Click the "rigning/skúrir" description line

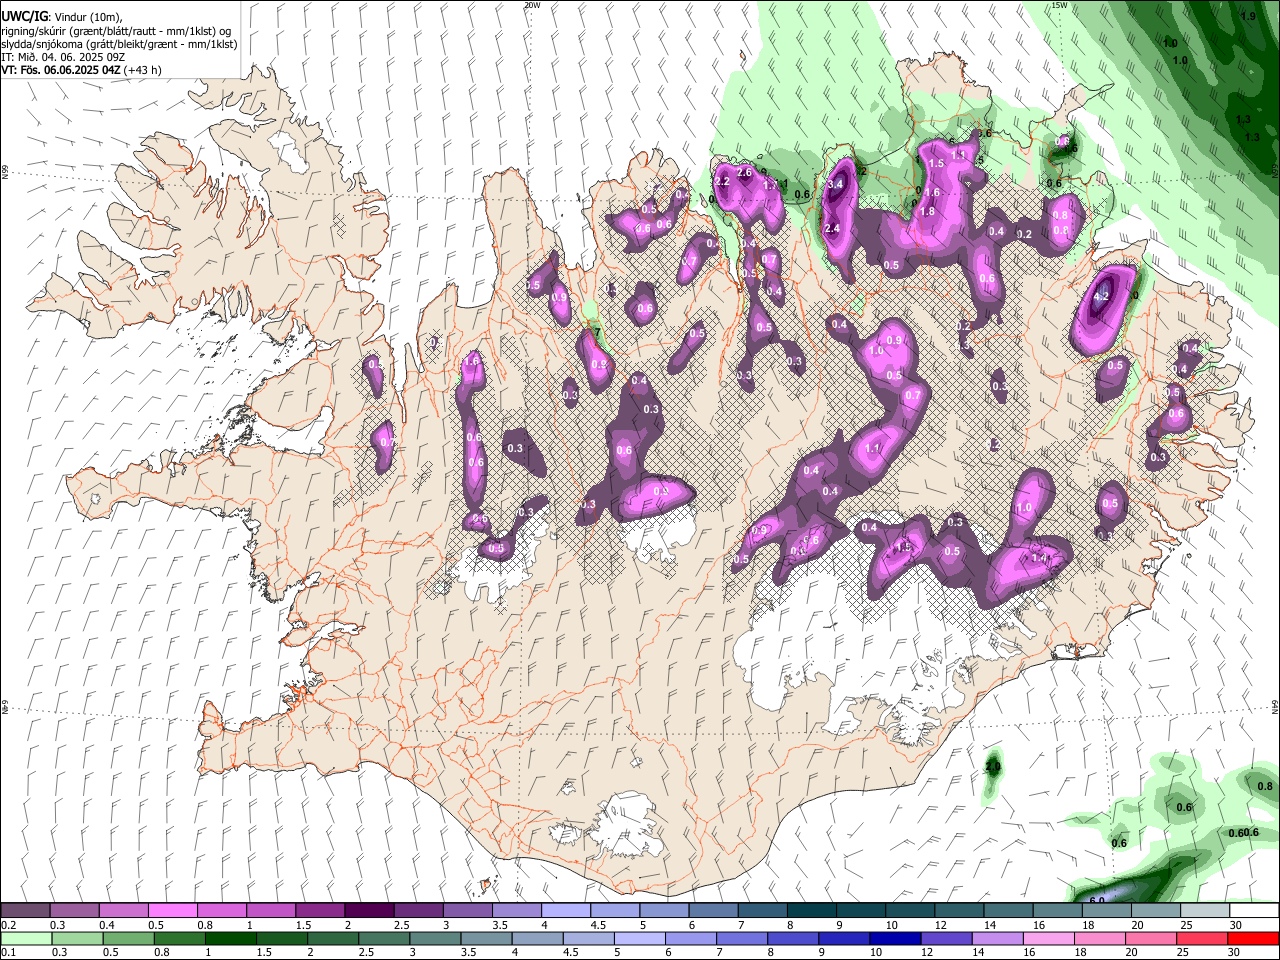[x=117, y=31]
